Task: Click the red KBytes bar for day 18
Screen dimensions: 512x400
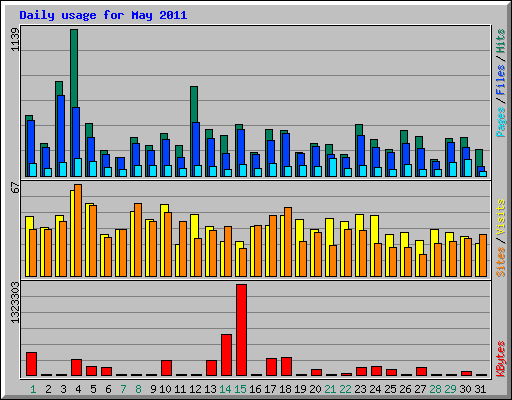Action: pos(286,367)
